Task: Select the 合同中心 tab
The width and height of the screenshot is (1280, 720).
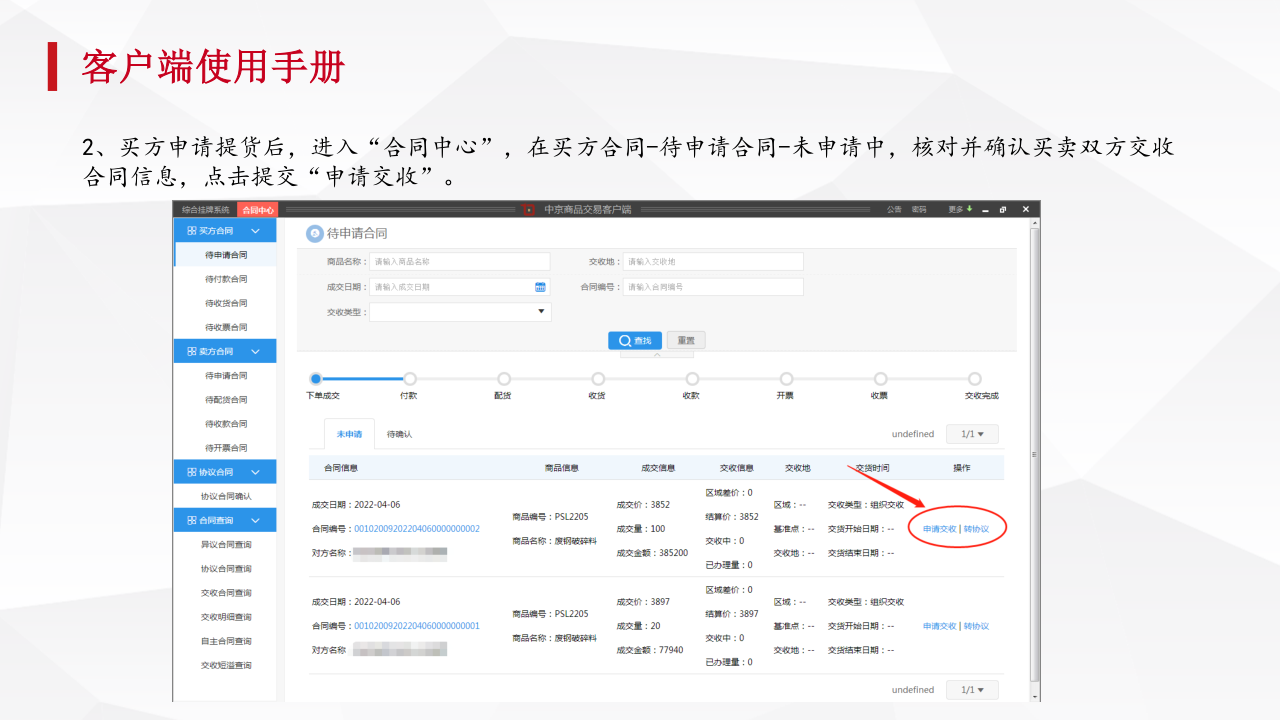Action: pos(258,210)
